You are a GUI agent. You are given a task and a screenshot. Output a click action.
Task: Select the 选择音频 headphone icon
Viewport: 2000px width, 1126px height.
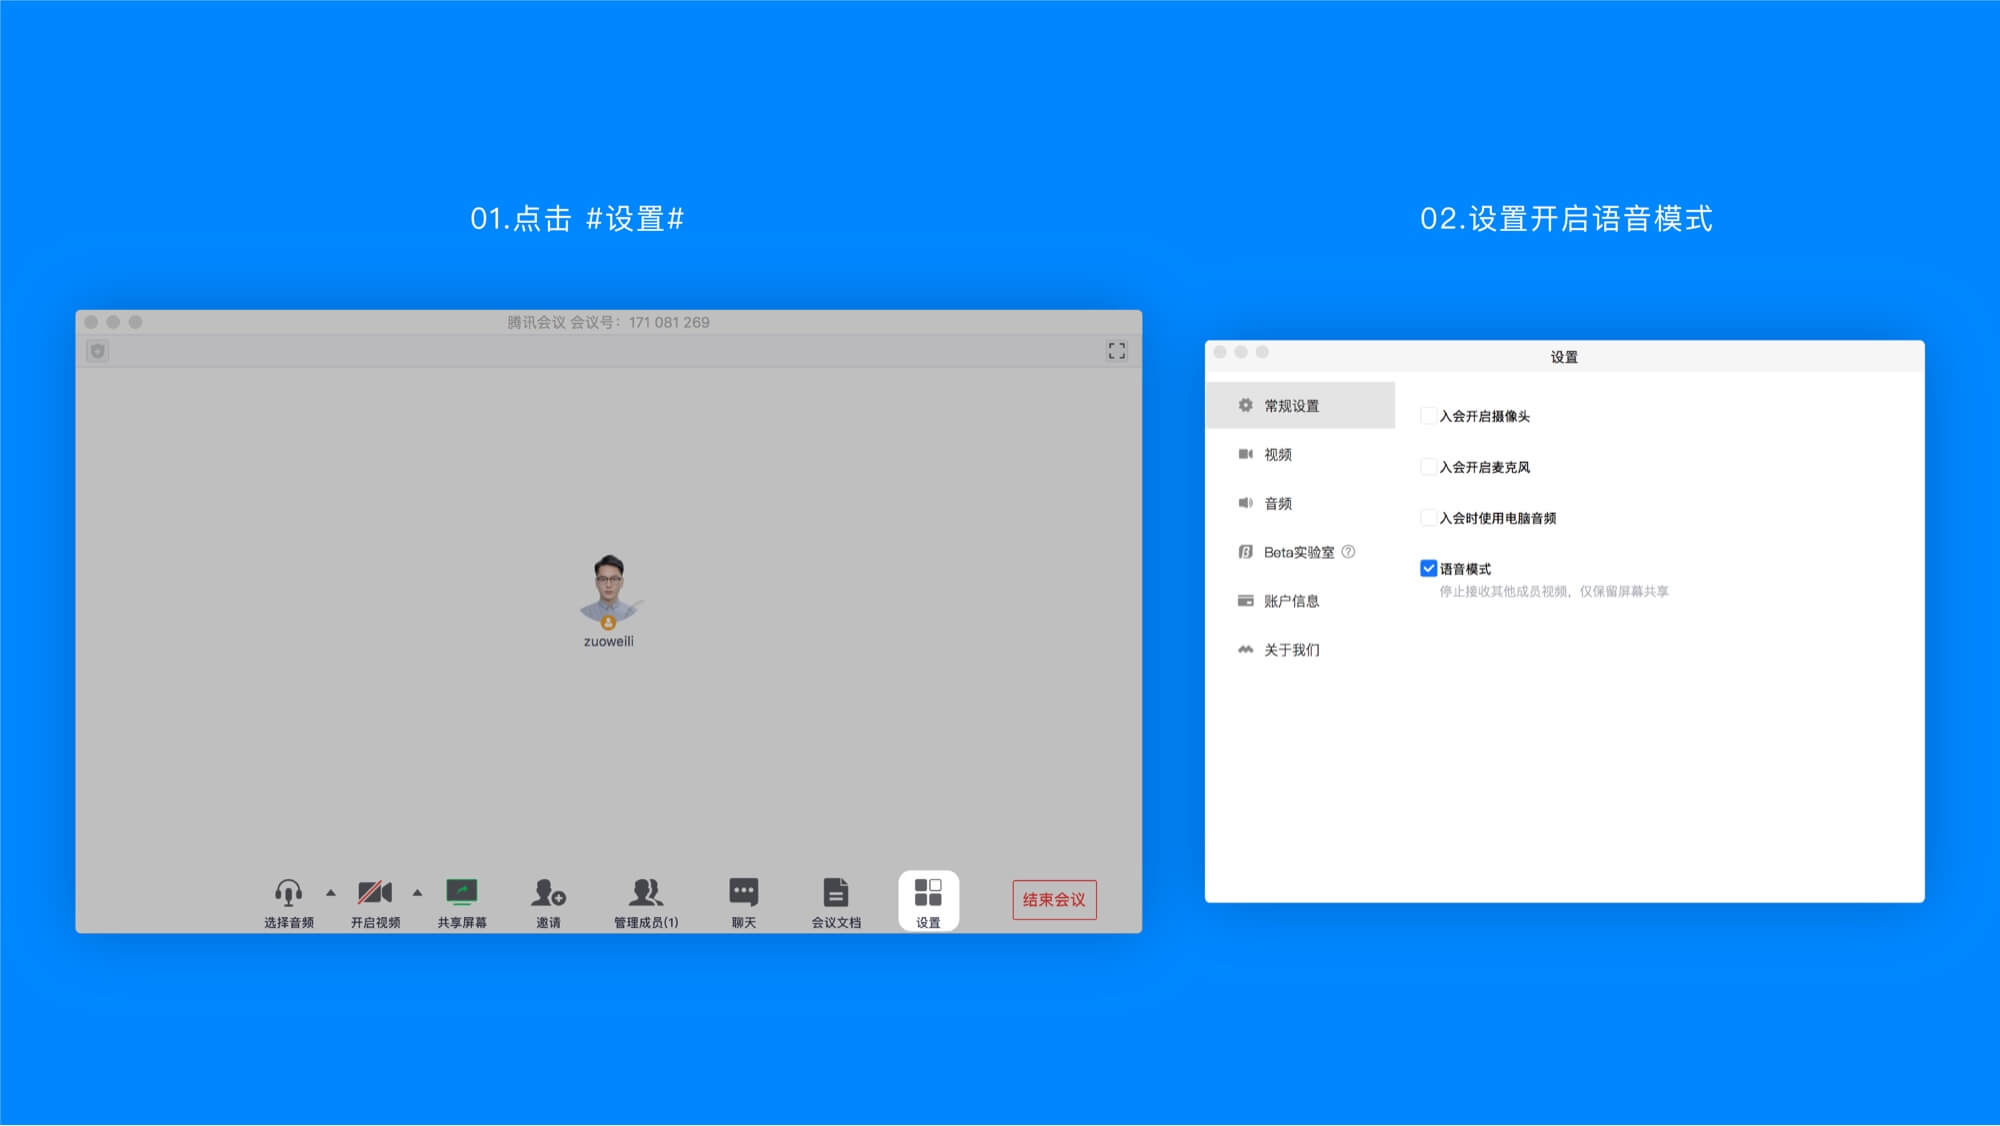tap(287, 890)
